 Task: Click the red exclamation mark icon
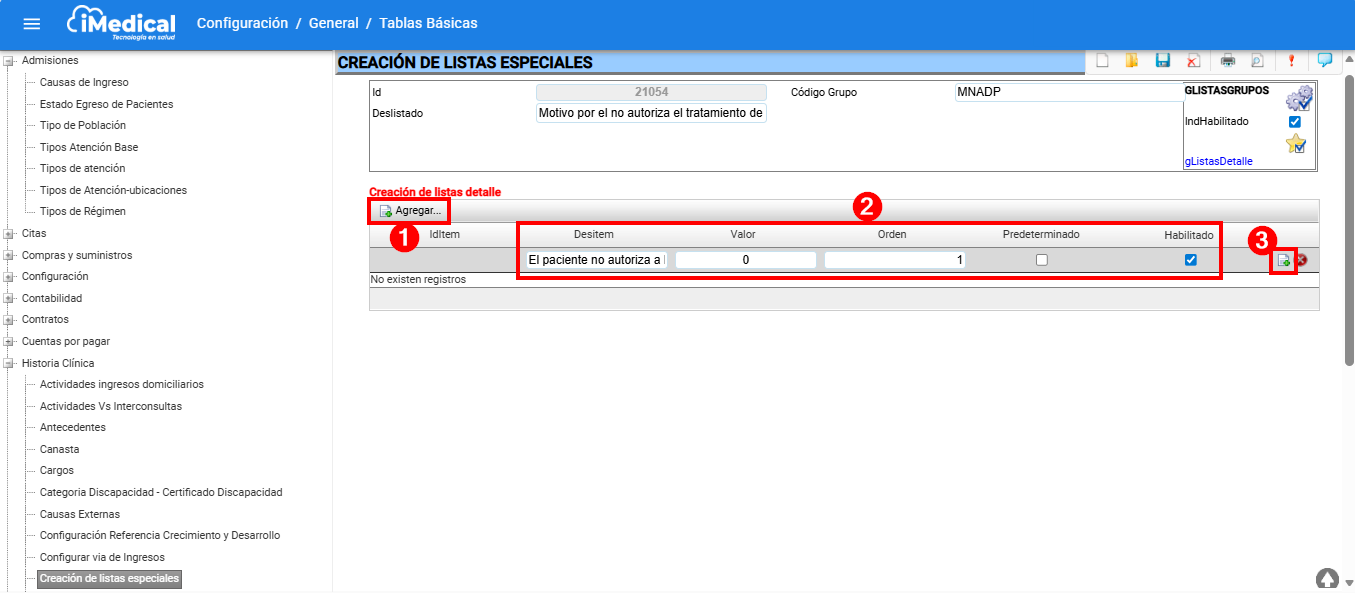point(1291,61)
